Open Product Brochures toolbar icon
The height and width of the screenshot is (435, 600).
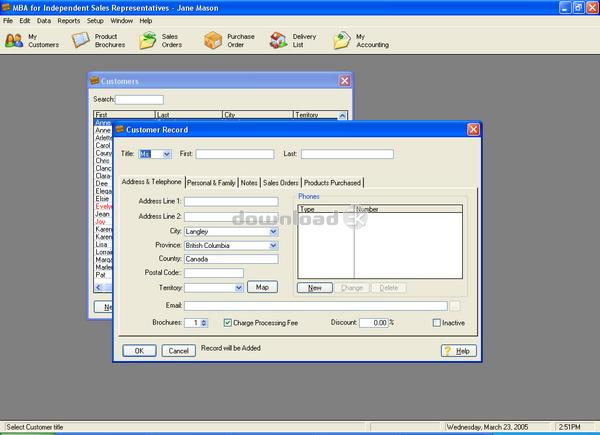99,41
